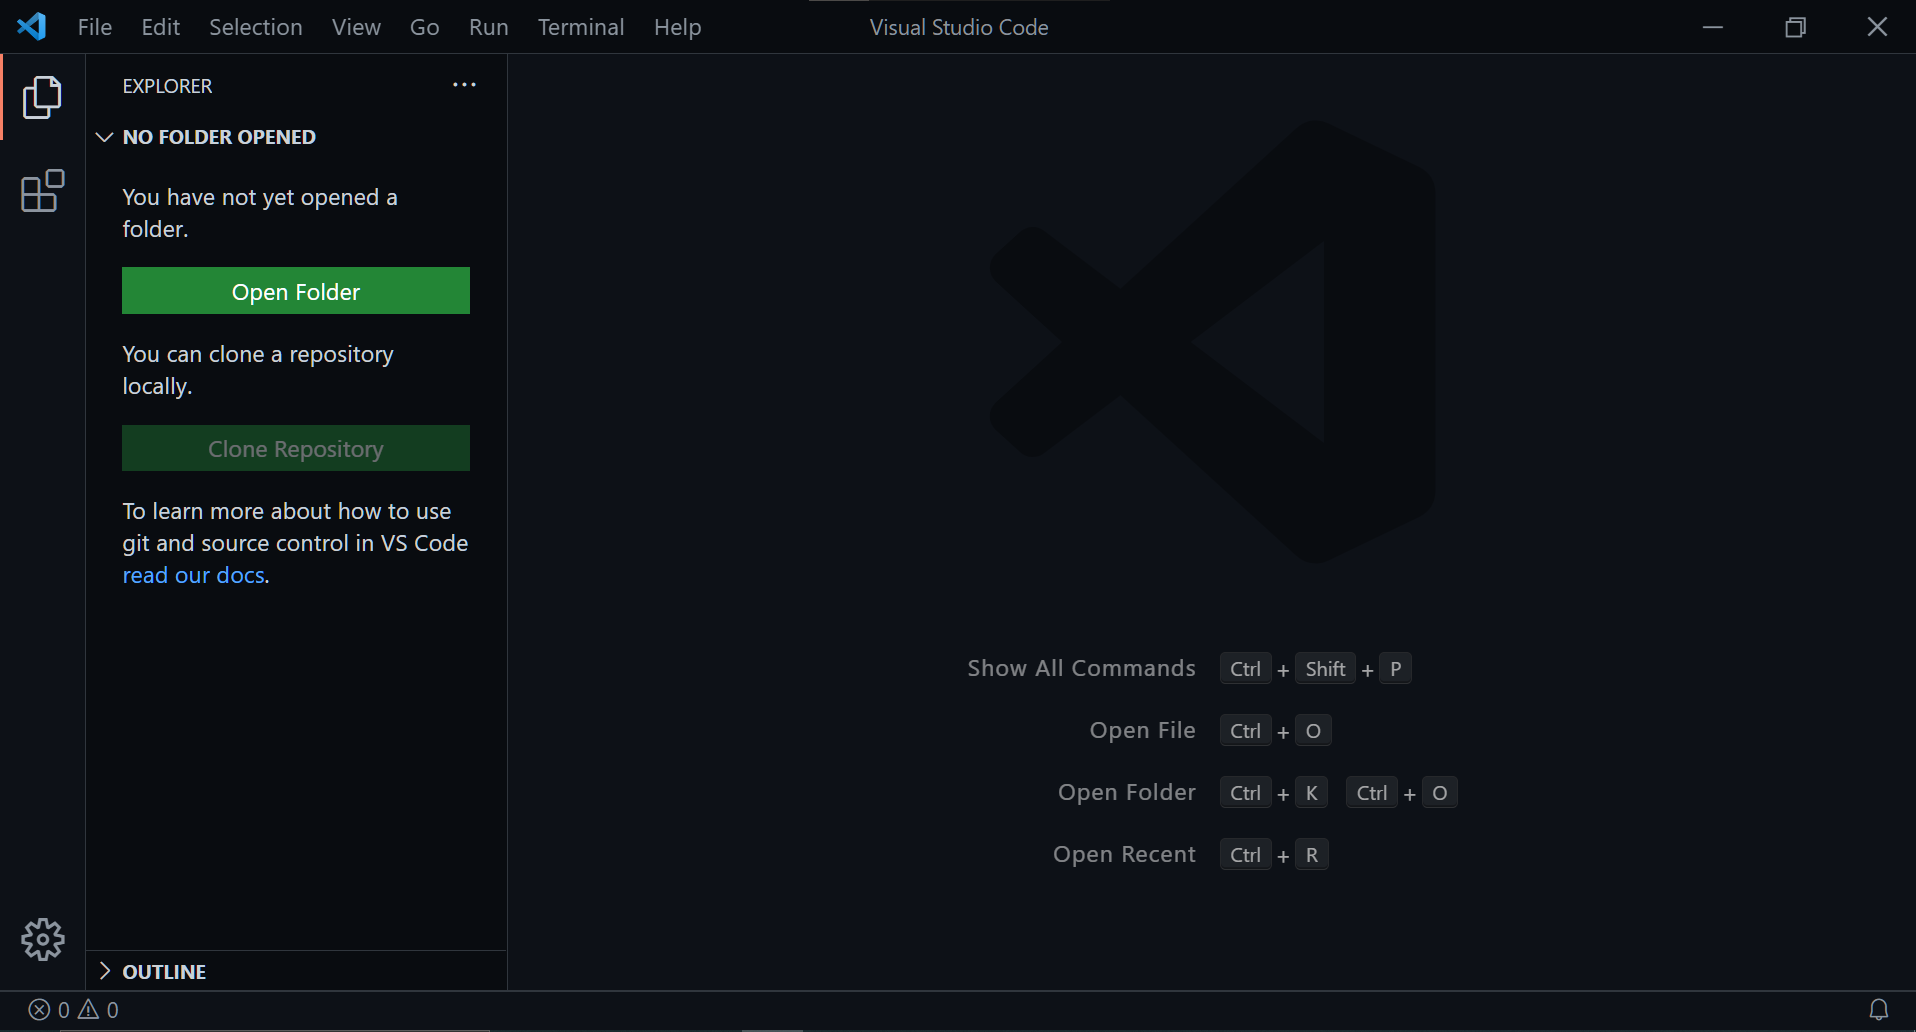Click the VS Code logo in the title bar

pos(31,26)
